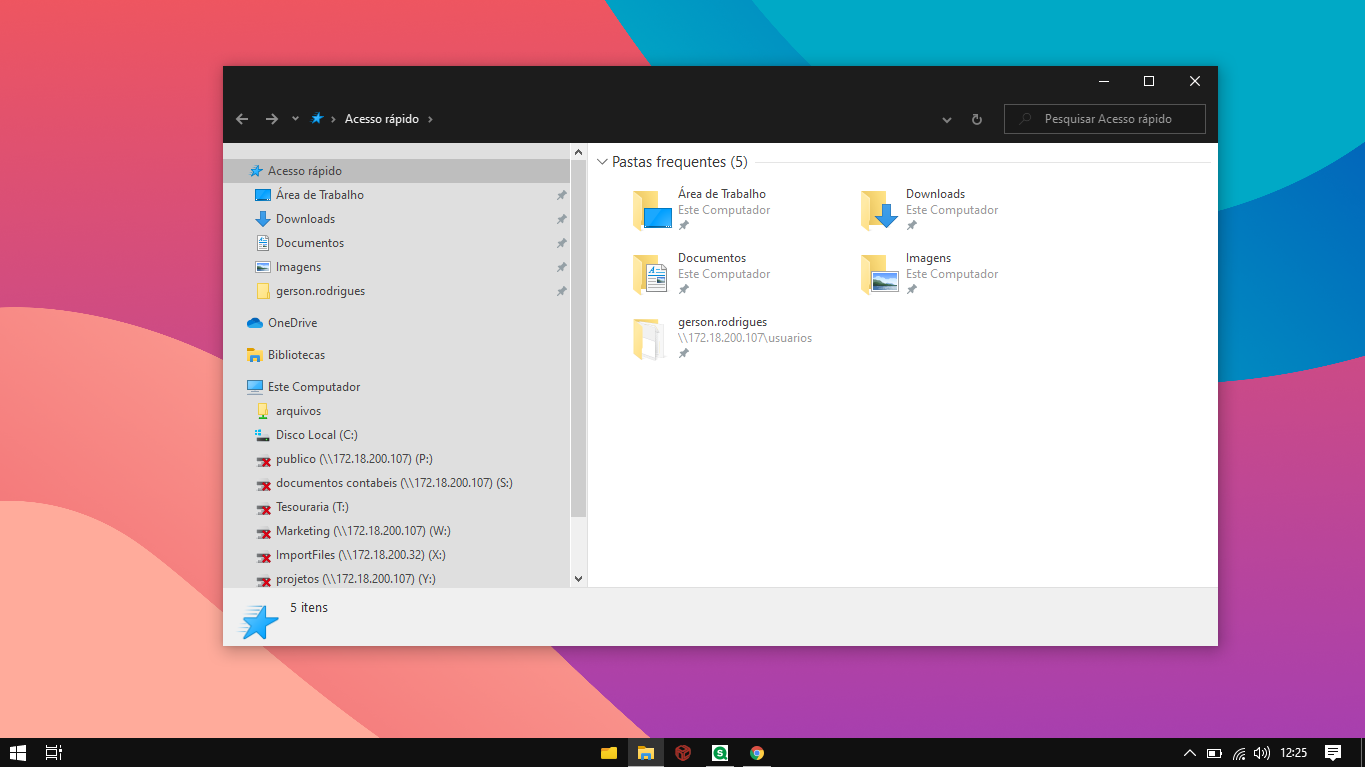Viewport: 1365px width, 767px height.
Task: Click the sidebar scrollbar down arrow
Action: pyautogui.click(x=578, y=578)
